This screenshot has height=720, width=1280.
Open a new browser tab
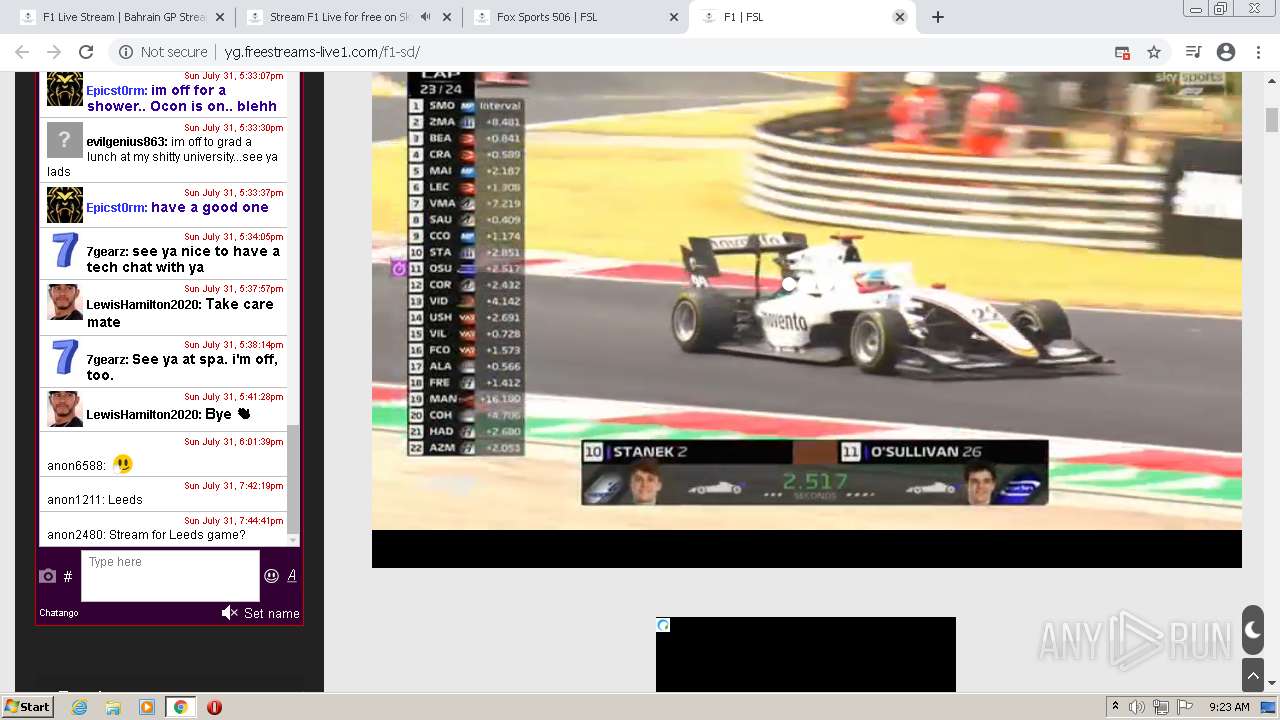point(938,17)
